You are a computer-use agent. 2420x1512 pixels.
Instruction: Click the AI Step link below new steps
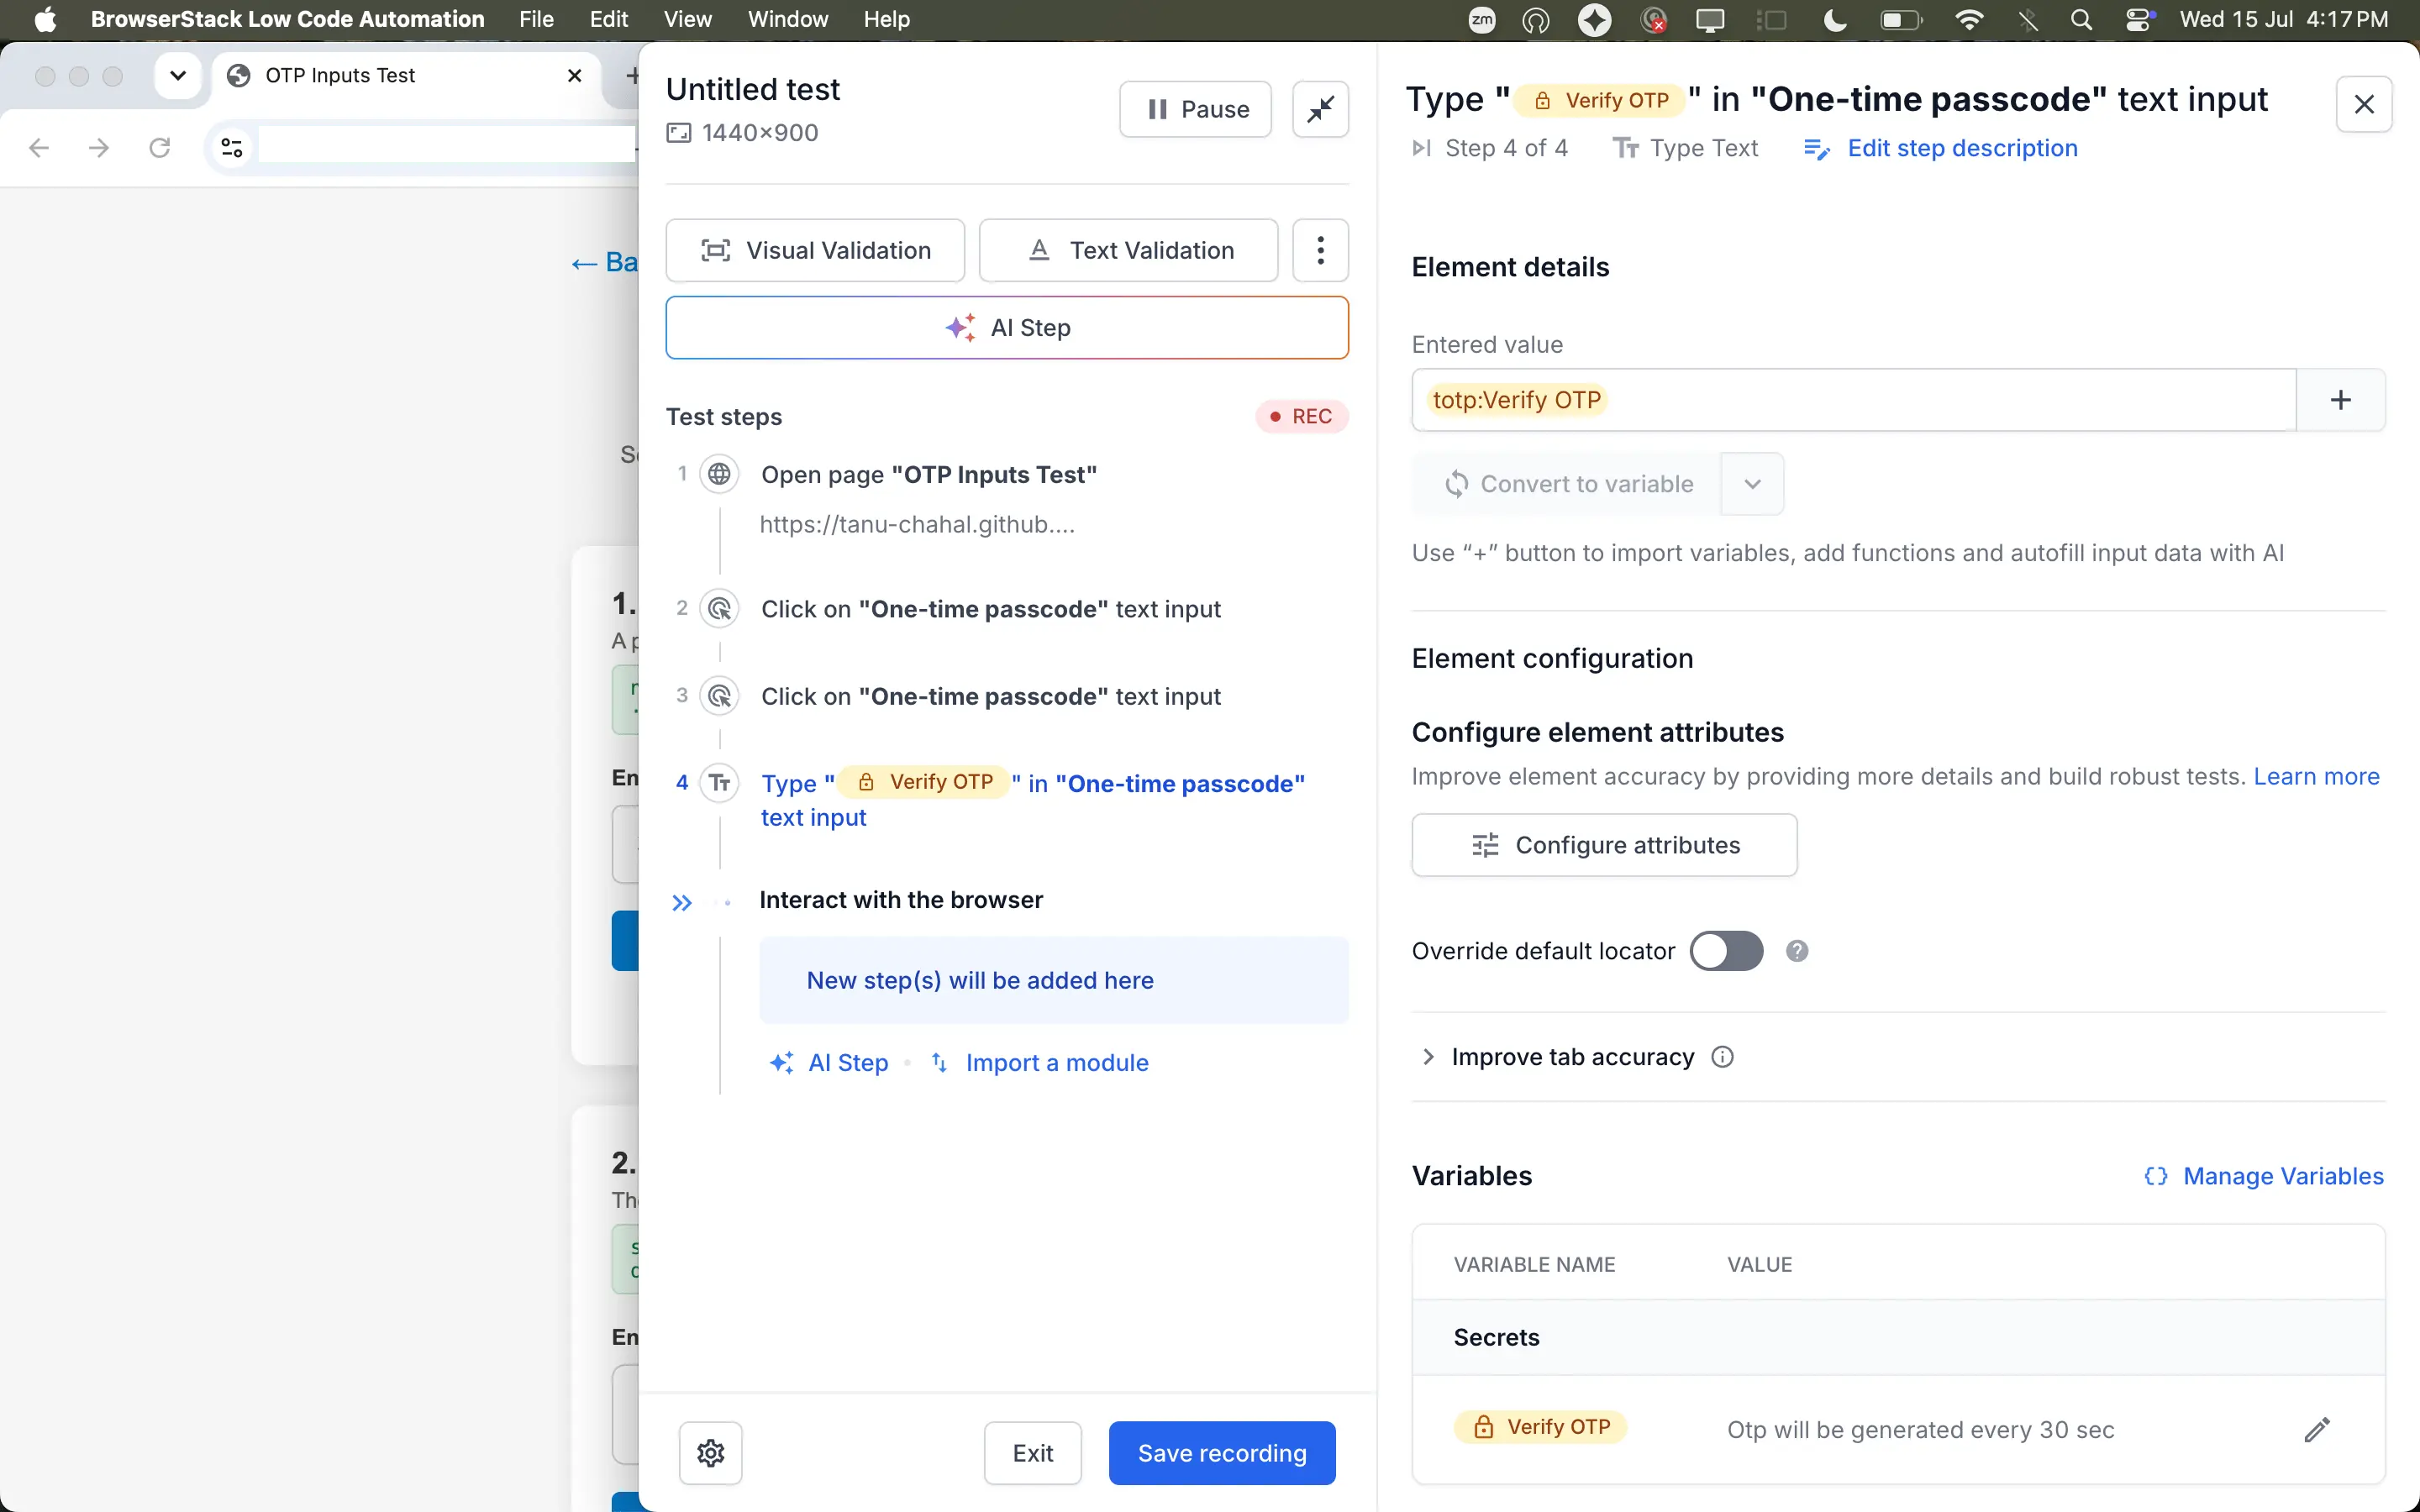coord(829,1062)
